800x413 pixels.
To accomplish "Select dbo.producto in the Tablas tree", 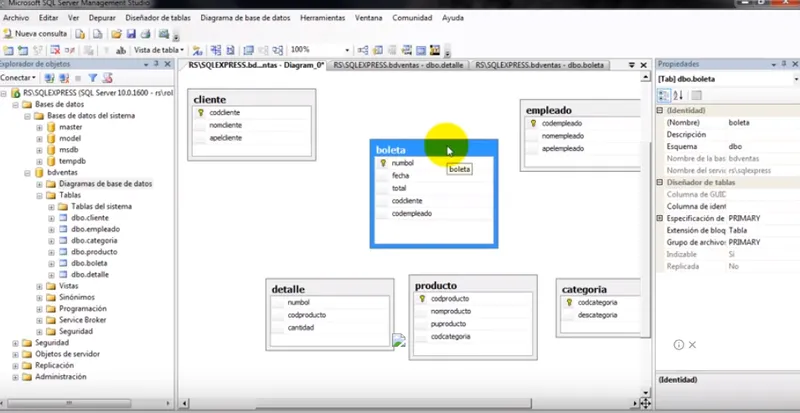I will (94, 252).
